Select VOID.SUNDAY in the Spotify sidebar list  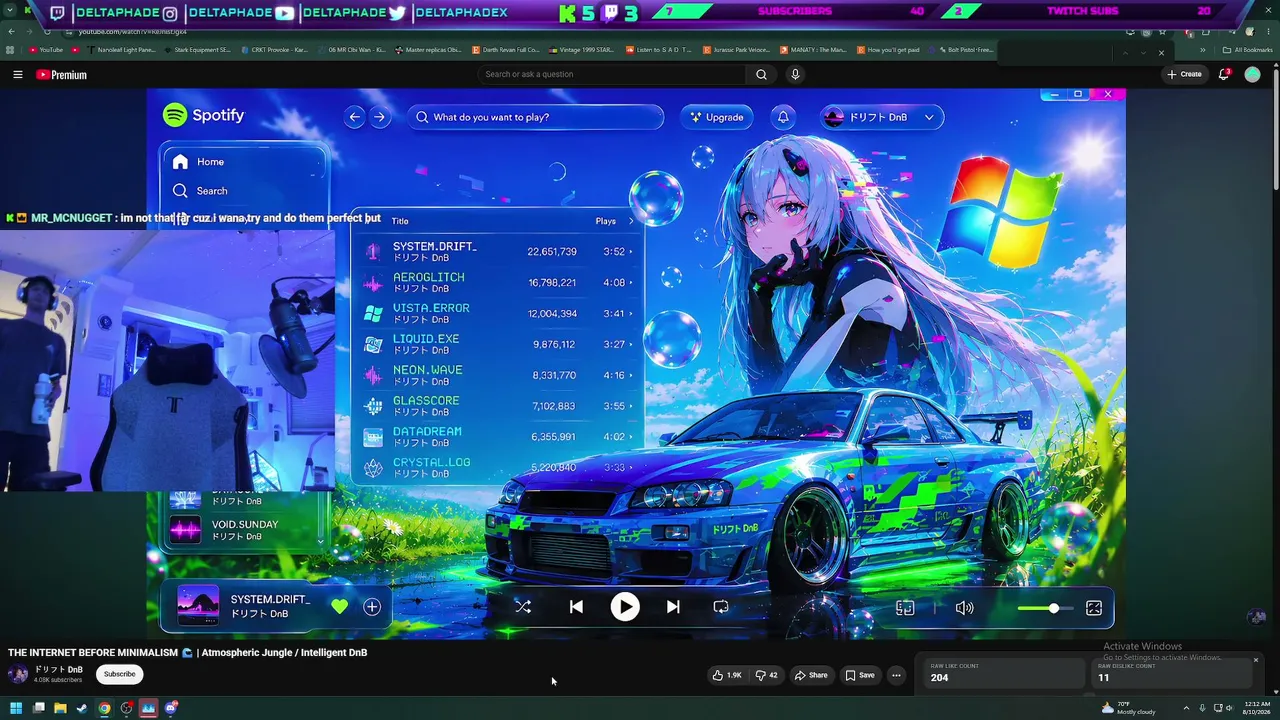241,530
